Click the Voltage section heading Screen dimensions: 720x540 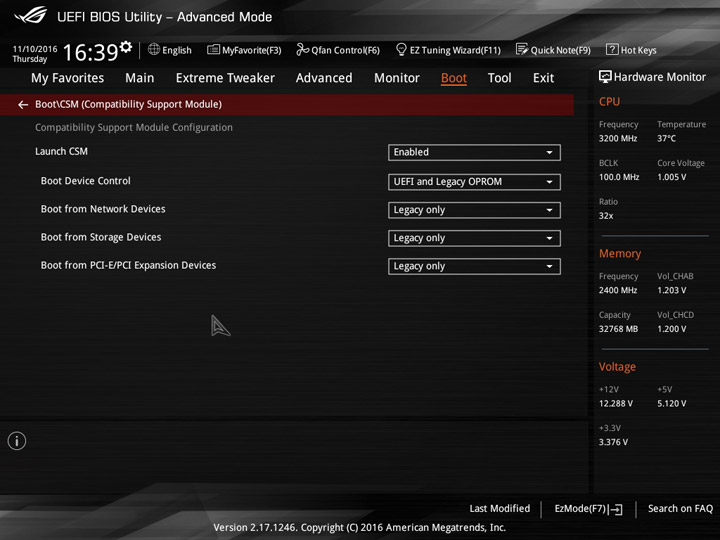tap(617, 367)
